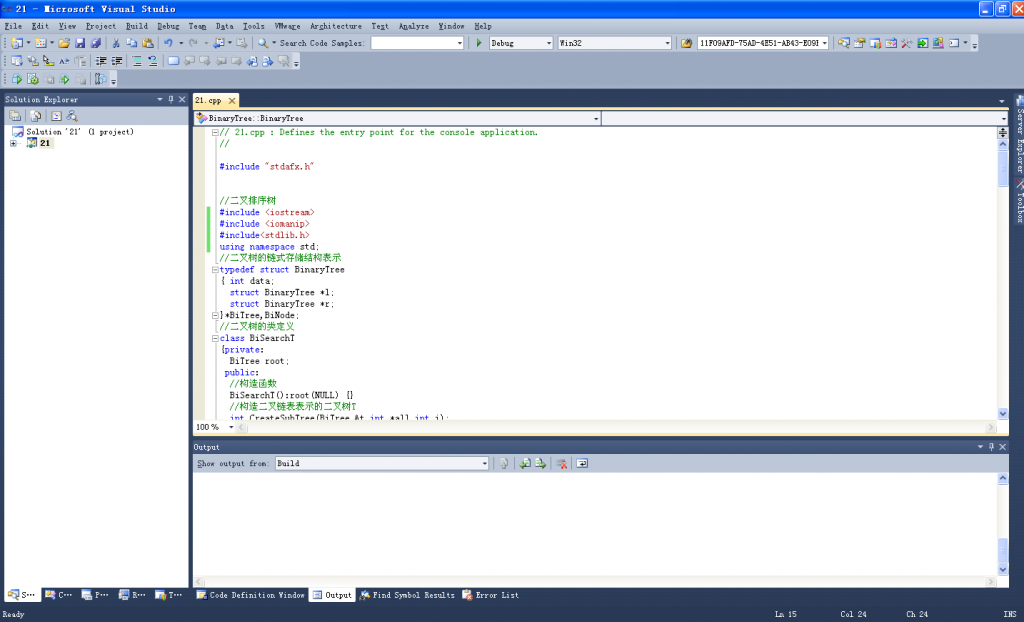Refresh the Solution Explorer view
This screenshot has height=622, width=1024.
57,116
